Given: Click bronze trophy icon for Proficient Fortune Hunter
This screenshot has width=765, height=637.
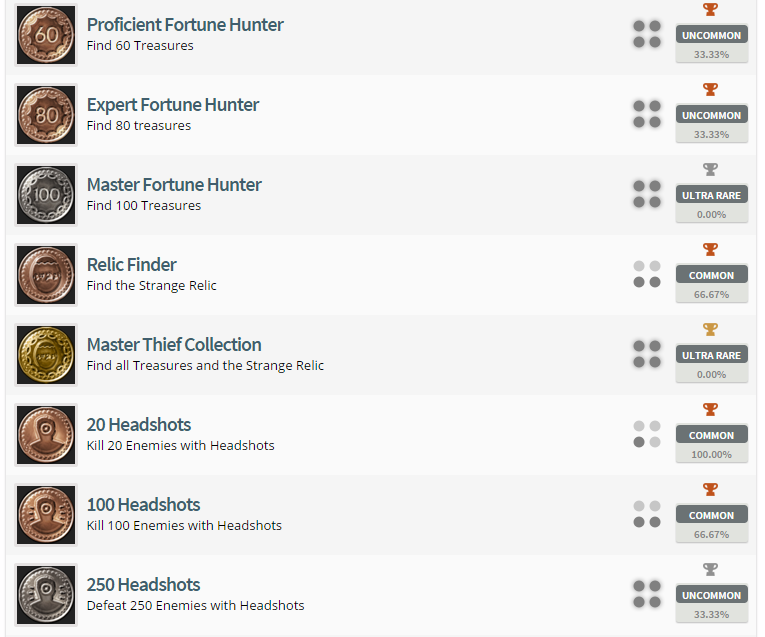Looking at the screenshot, I should pyautogui.click(x=710, y=9).
